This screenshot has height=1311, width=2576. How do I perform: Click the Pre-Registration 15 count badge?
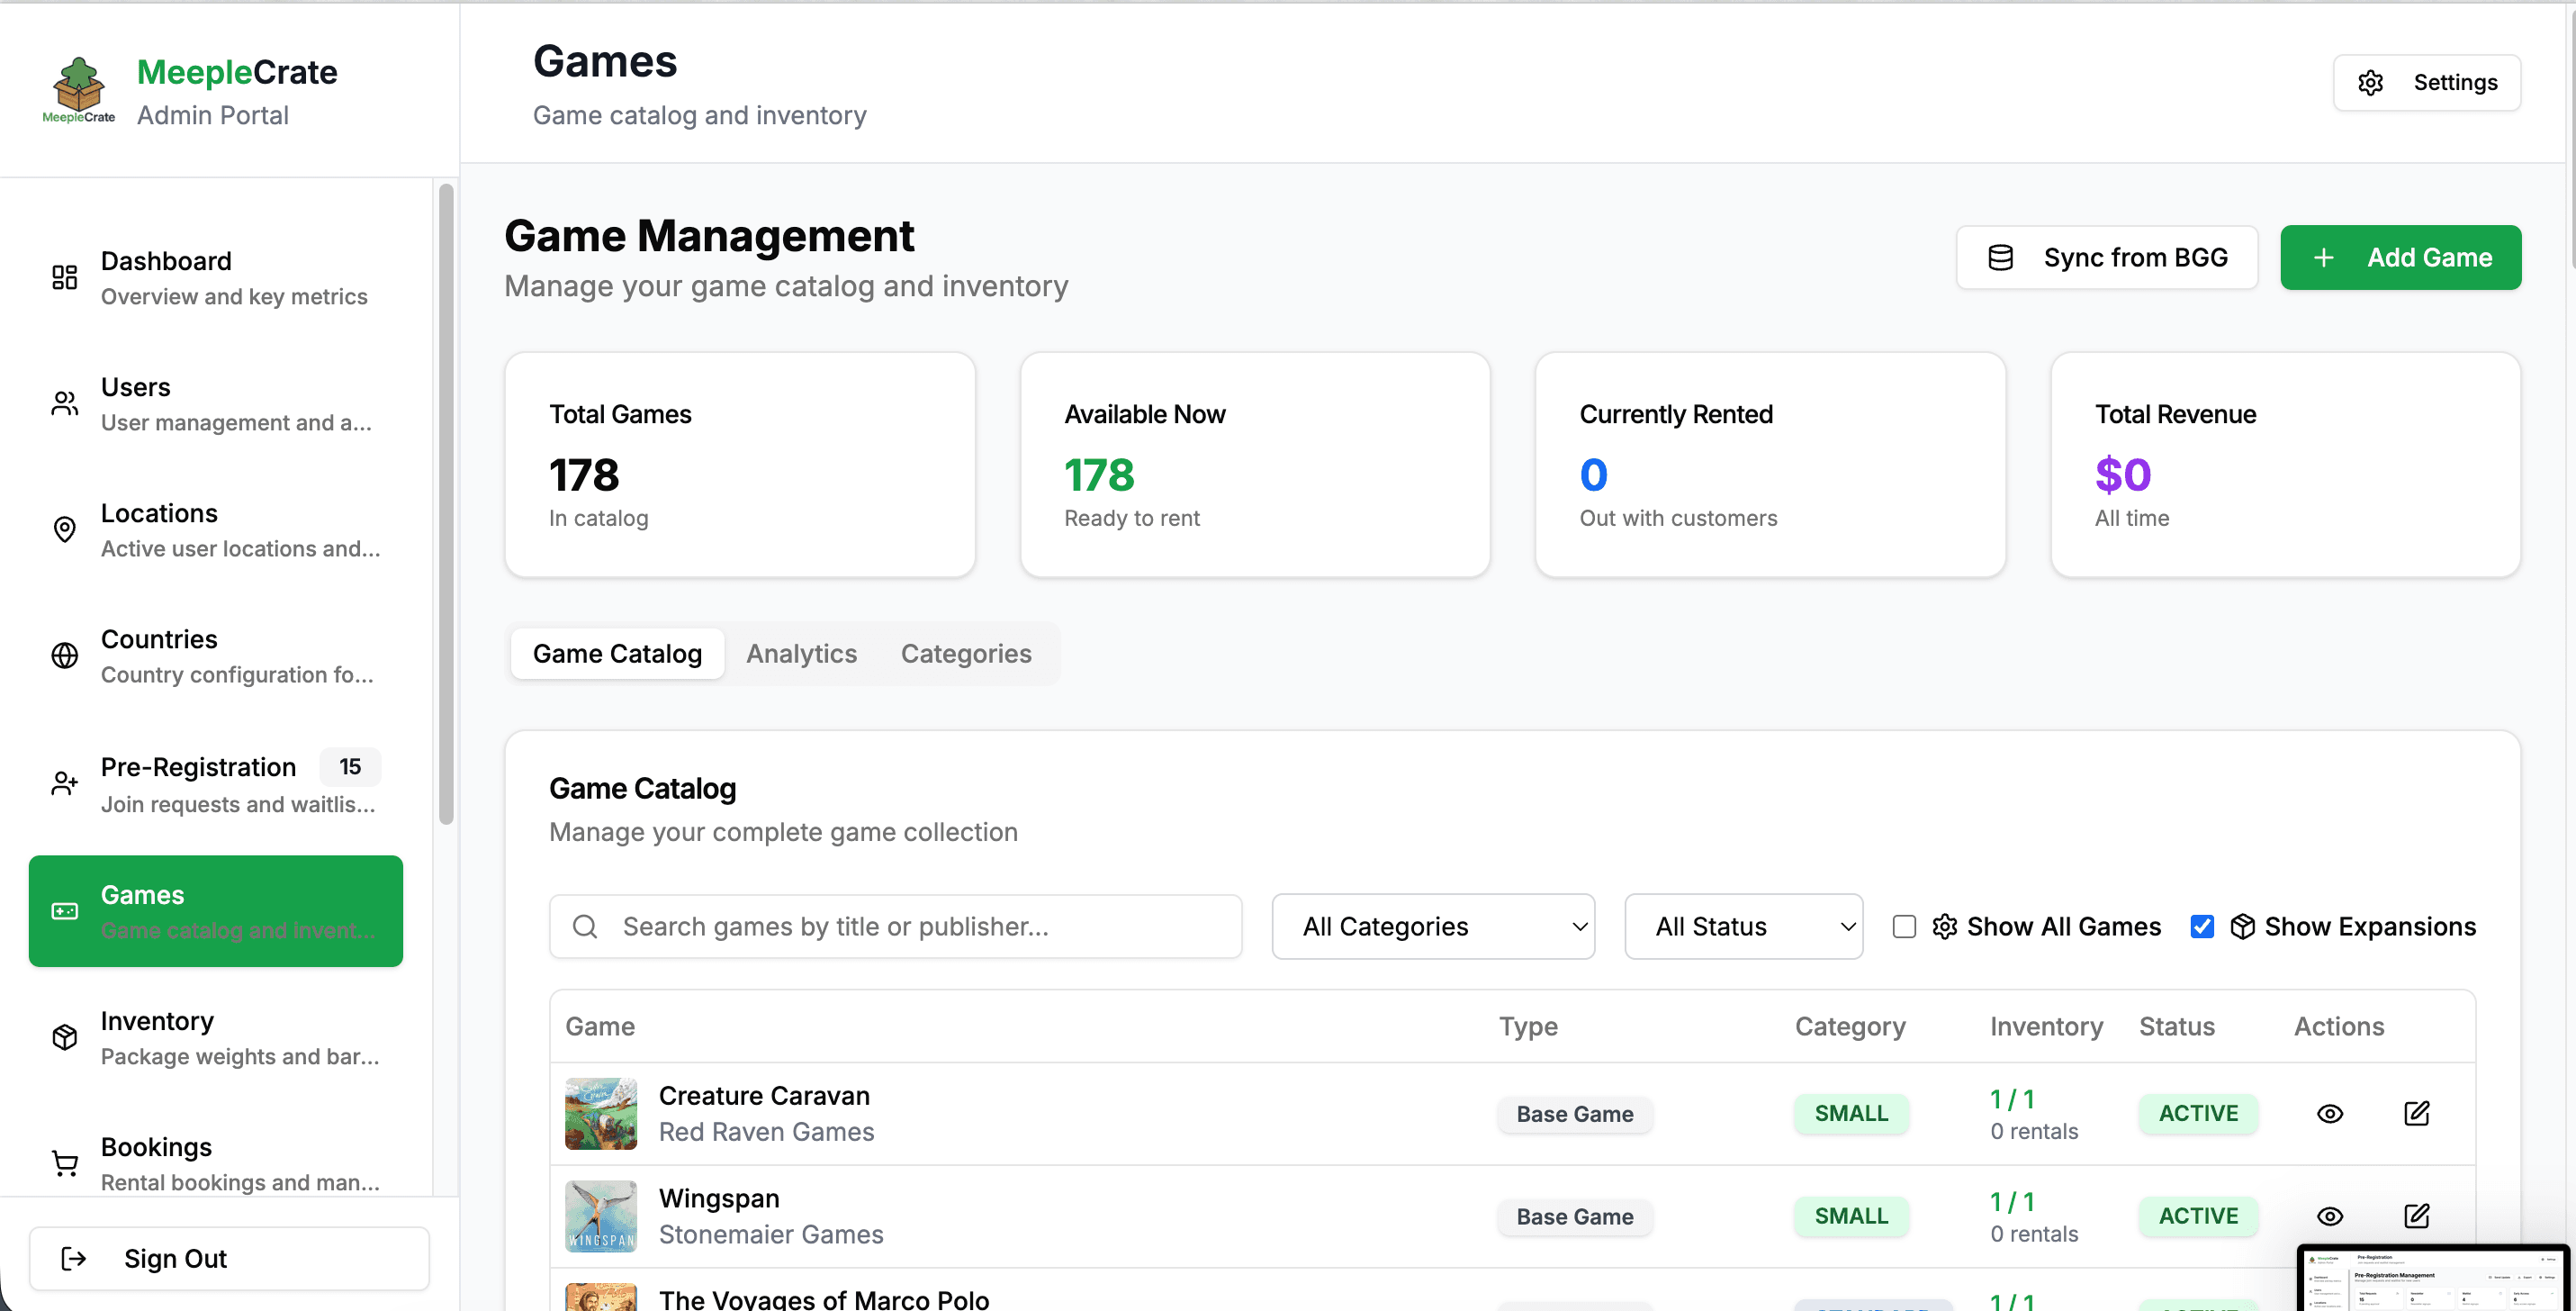click(x=350, y=767)
